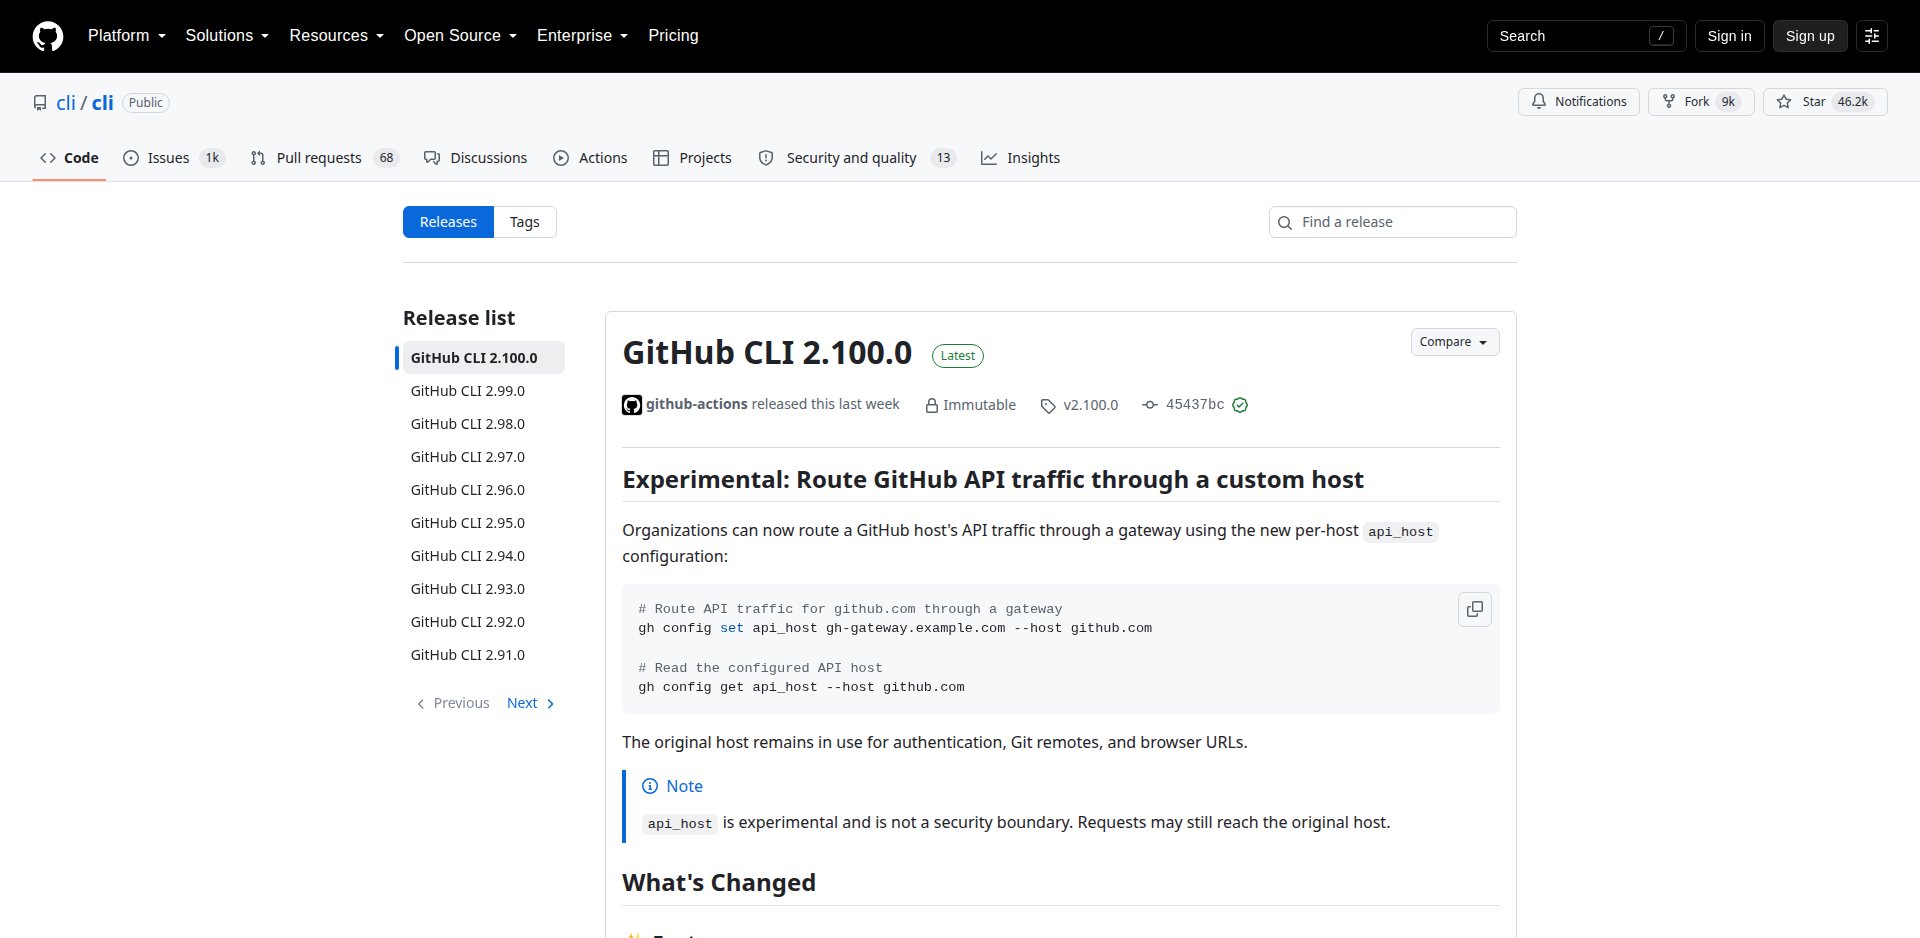Go to Next page of releases
1920x938 pixels.
click(x=530, y=703)
